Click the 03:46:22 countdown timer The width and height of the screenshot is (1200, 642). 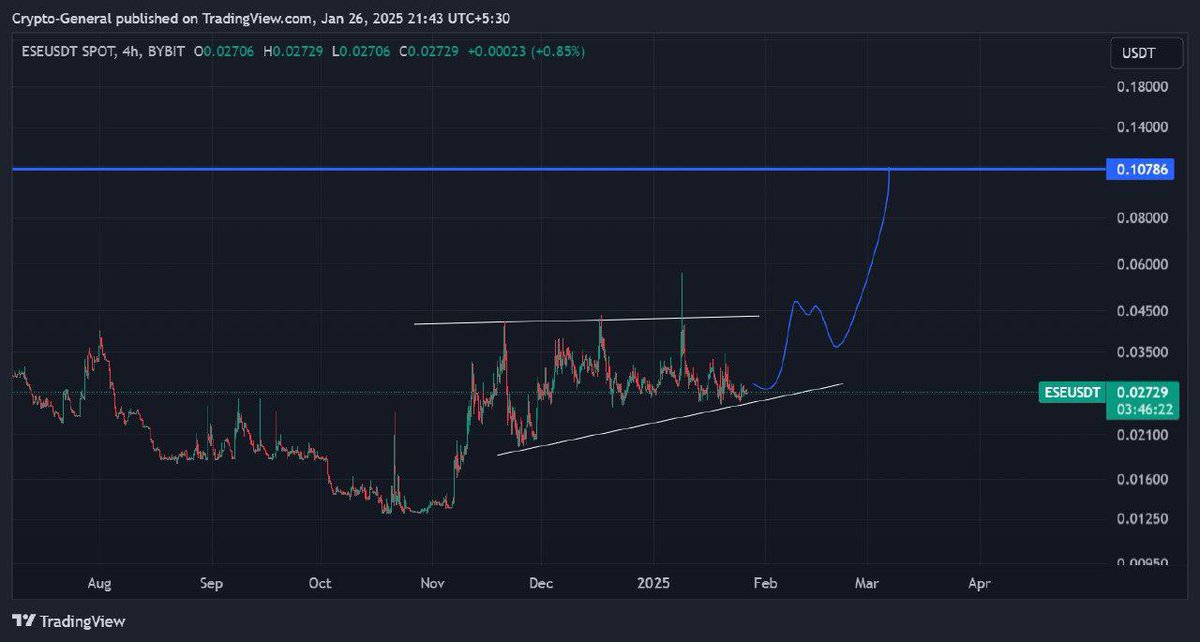click(x=1144, y=410)
